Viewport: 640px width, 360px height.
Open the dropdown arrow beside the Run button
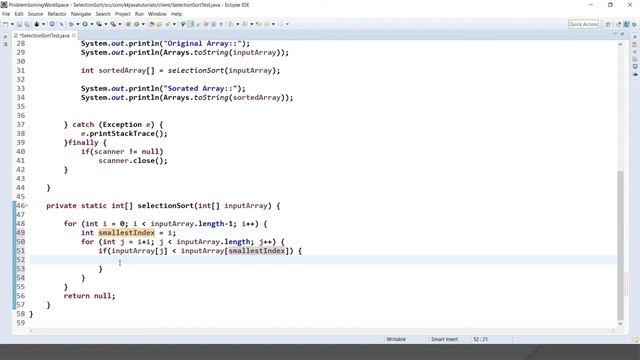click(x=92, y=24)
